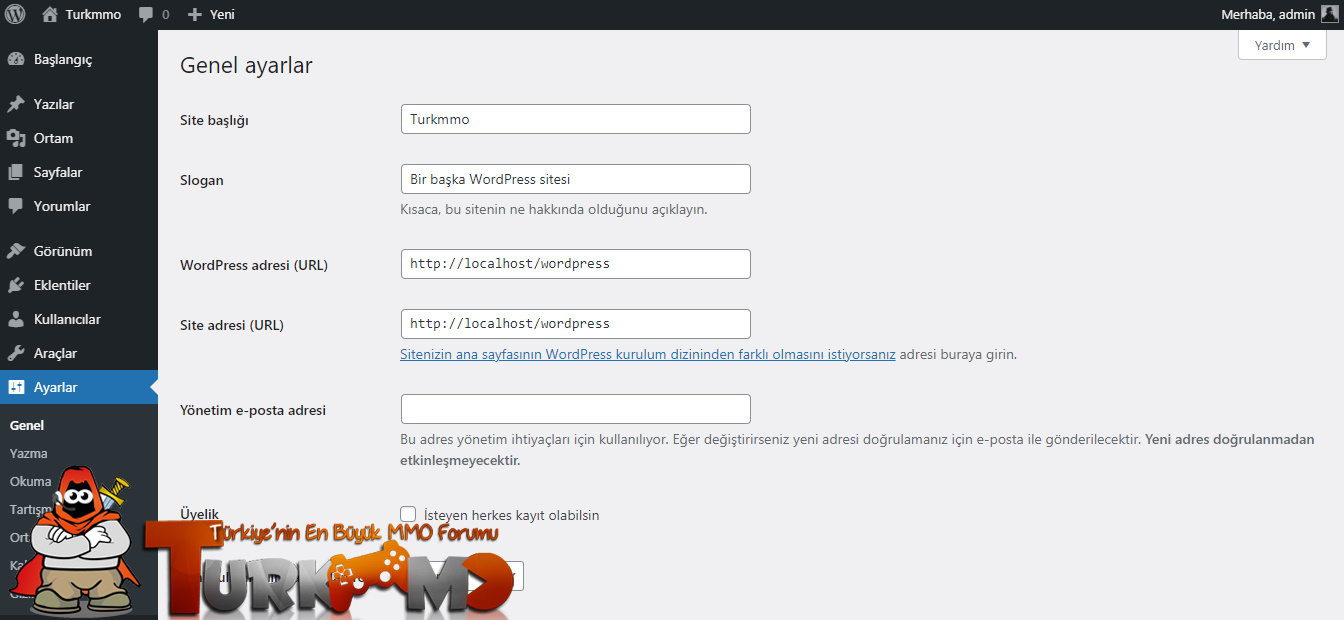Viewport: 1344px width, 620px height.
Task: Focus the Site adresi (URL) field
Action: click(575, 324)
